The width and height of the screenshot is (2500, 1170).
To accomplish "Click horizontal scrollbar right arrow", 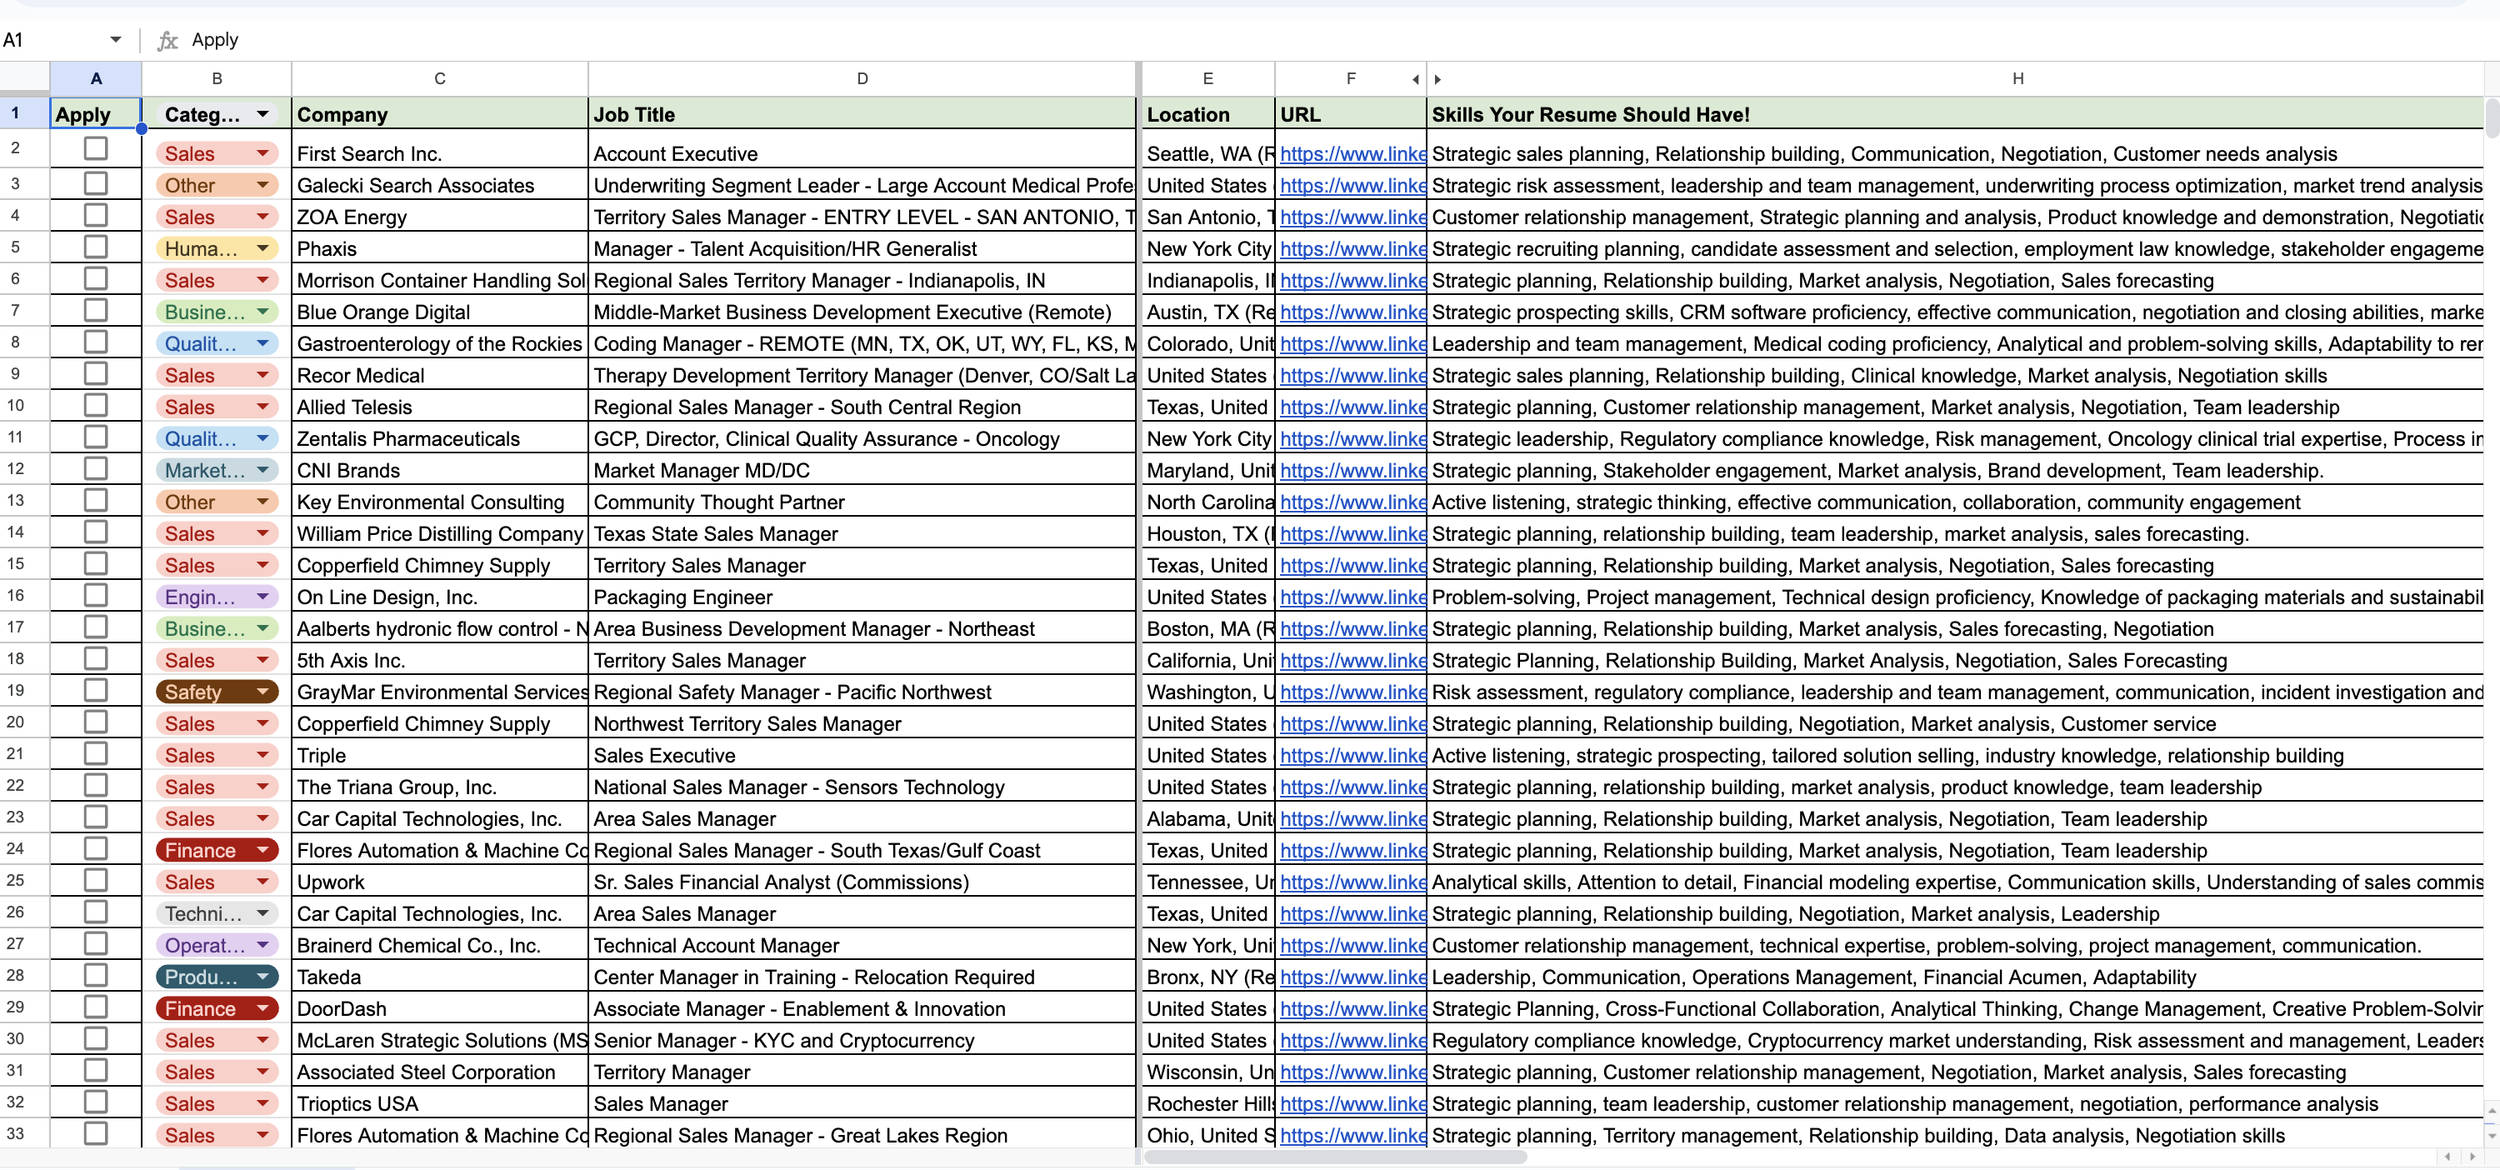I will click(x=2472, y=1156).
